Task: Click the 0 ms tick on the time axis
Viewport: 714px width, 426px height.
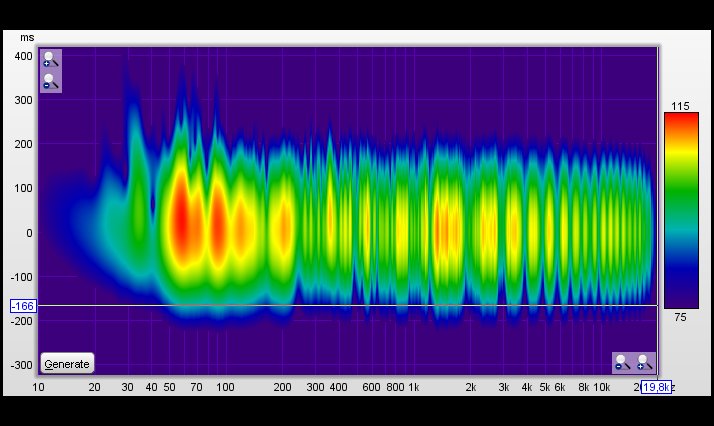Action: click(29, 233)
